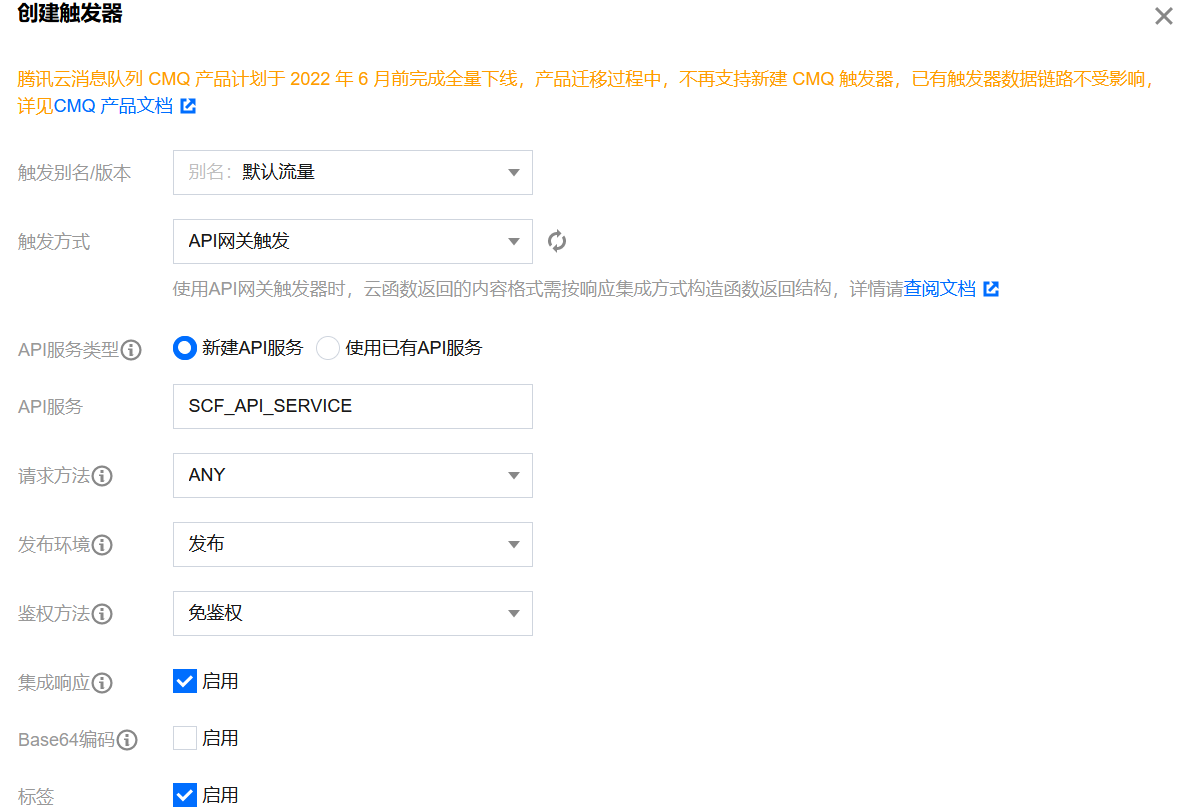Viewport: 1190px width, 807px height.
Task: Select the 使用已有API服务 radio option
Action: (328, 348)
